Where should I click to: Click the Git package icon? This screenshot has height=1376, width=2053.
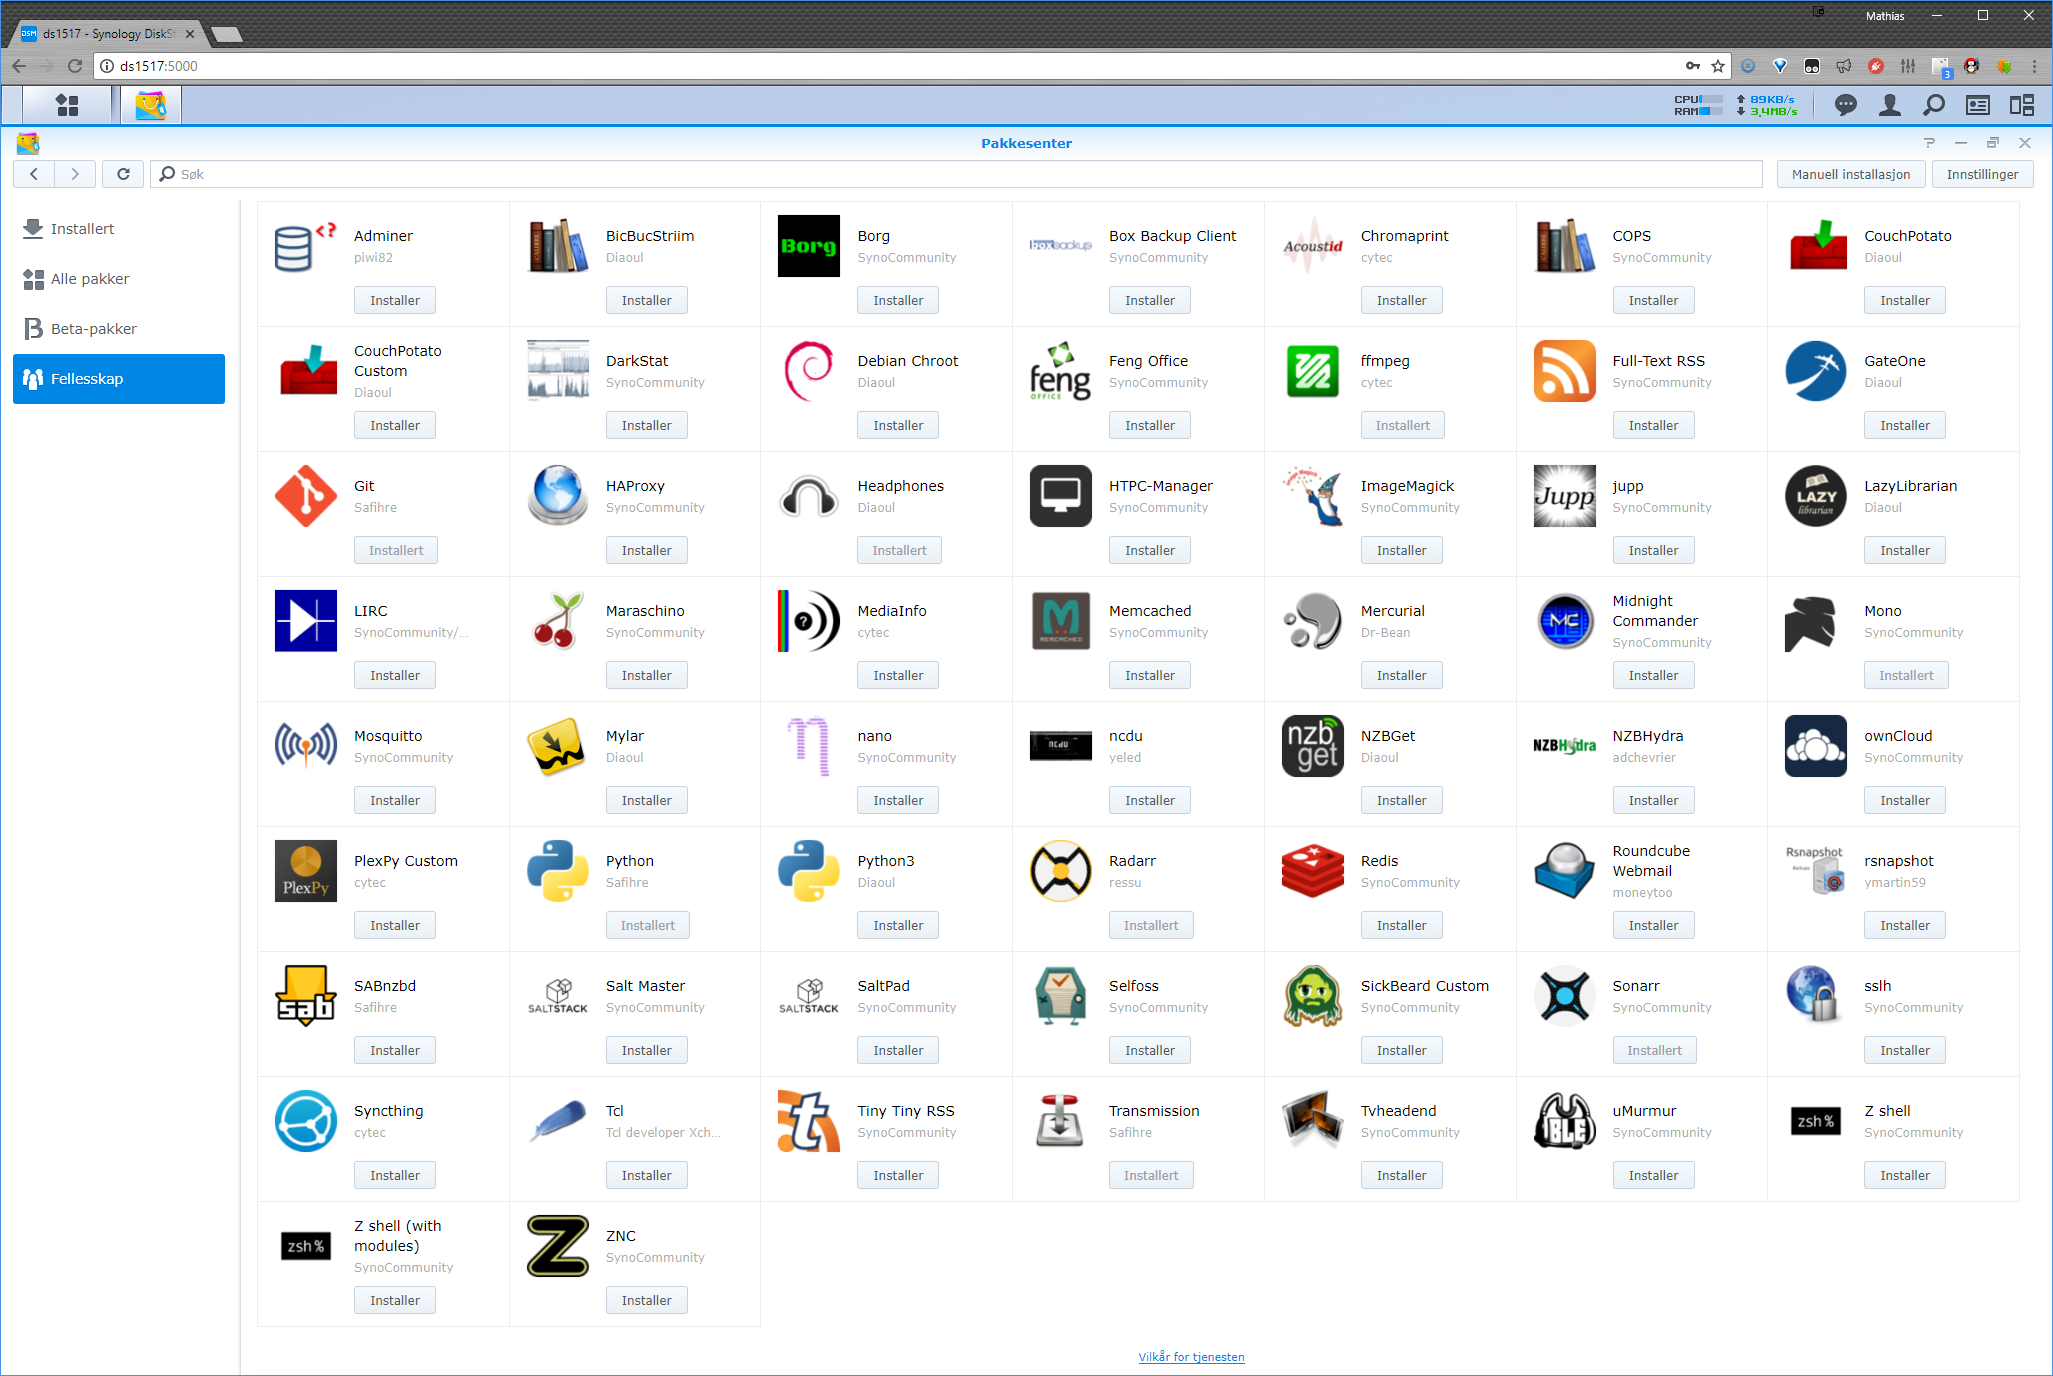coord(305,496)
